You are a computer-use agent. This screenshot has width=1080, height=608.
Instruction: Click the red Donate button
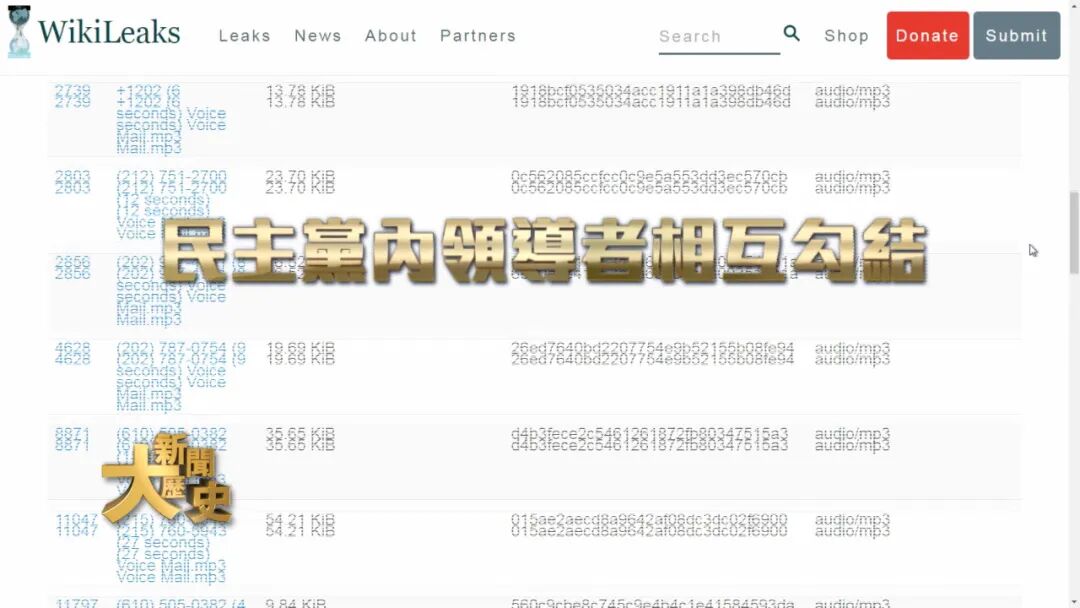click(x=927, y=35)
